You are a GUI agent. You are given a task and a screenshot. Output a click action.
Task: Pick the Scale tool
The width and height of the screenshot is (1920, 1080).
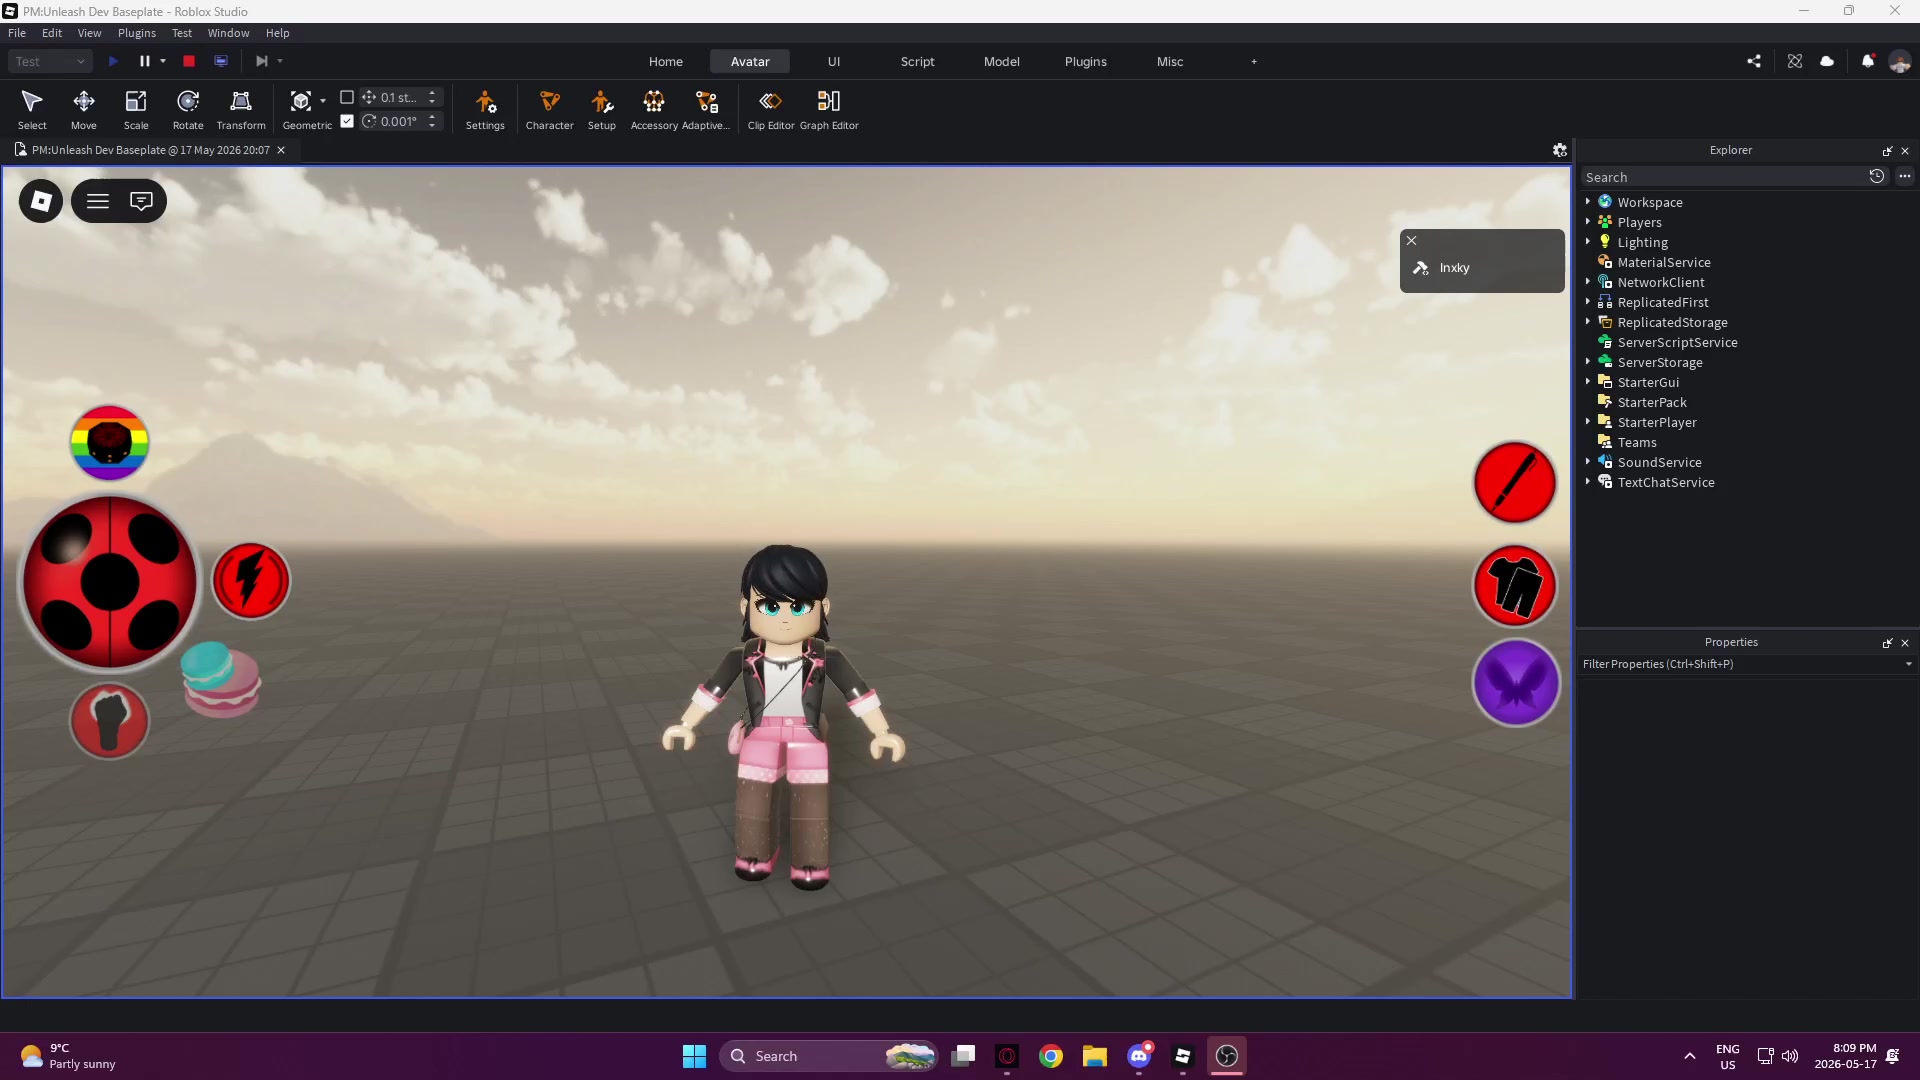pos(136,110)
